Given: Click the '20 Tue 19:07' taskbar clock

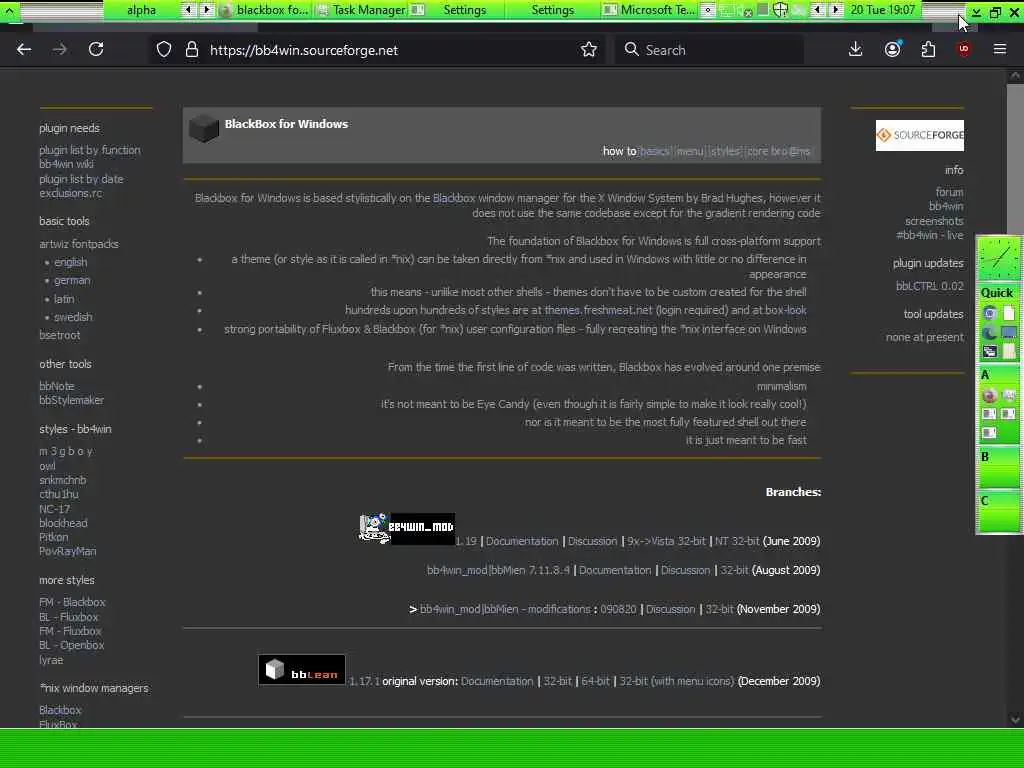Looking at the screenshot, I should (882, 10).
